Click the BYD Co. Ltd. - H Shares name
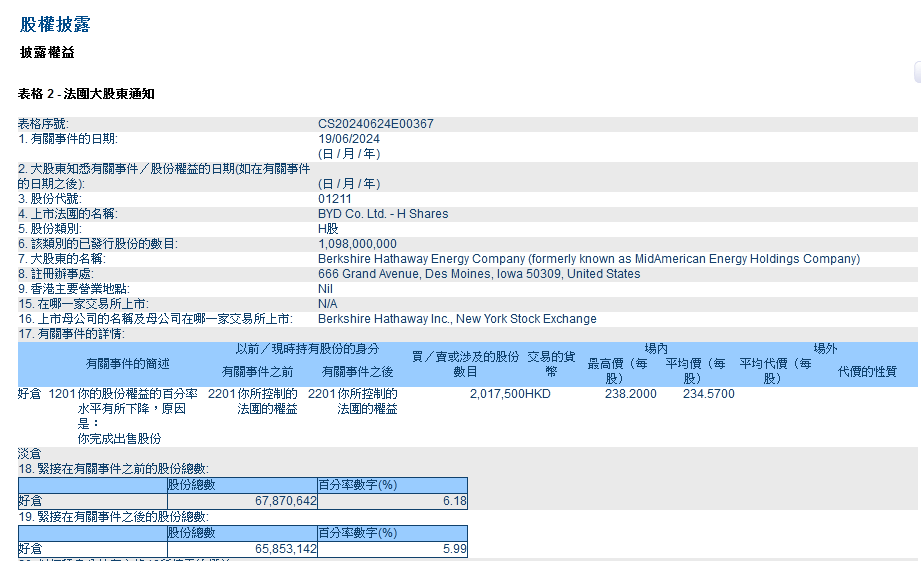 click(383, 214)
